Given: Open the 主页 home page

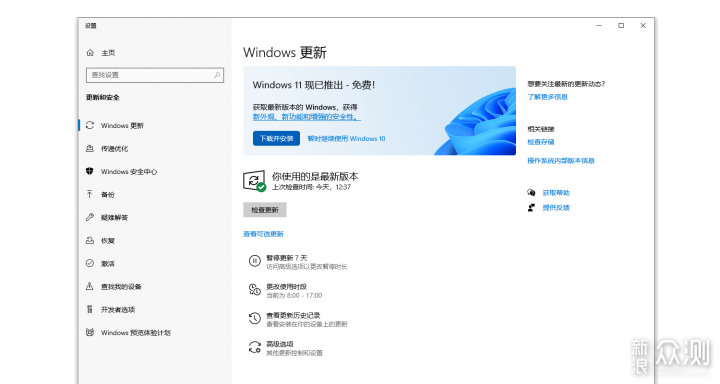Looking at the screenshot, I should [x=108, y=53].
